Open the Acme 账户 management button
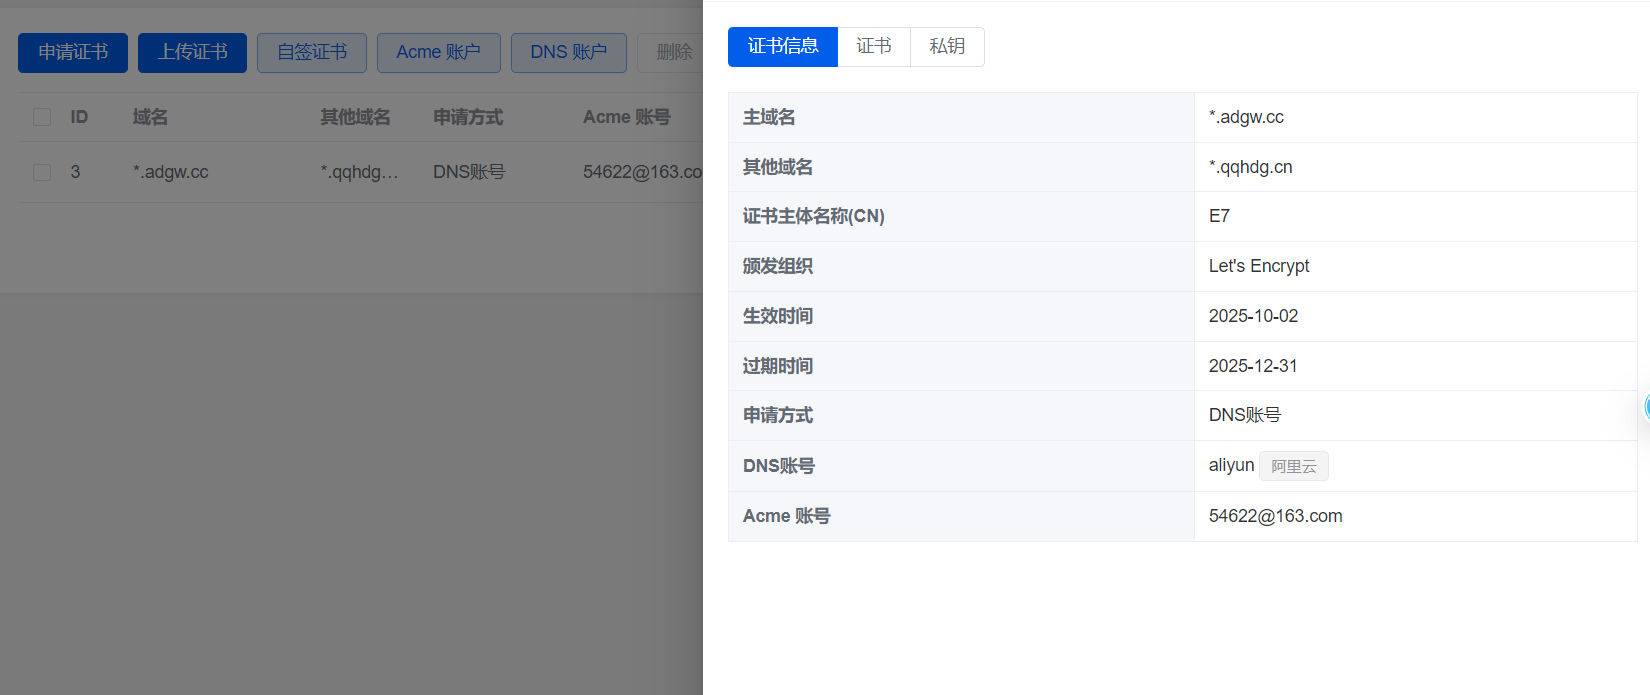This screenshot has height=695, width=1650. point(438,52)
